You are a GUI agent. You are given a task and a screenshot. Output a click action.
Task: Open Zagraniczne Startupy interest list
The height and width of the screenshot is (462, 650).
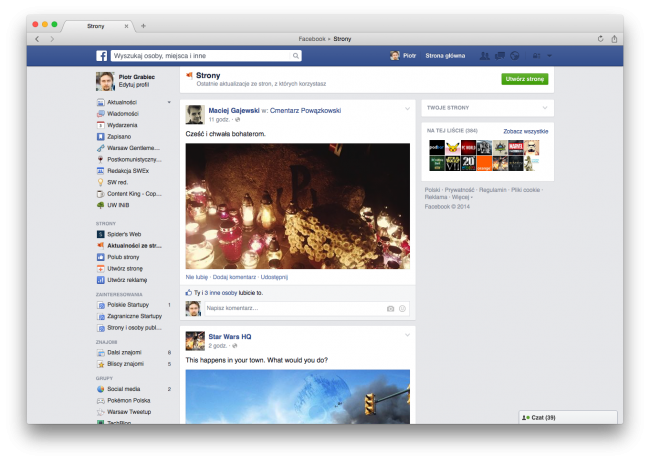(x=134, y=316)
